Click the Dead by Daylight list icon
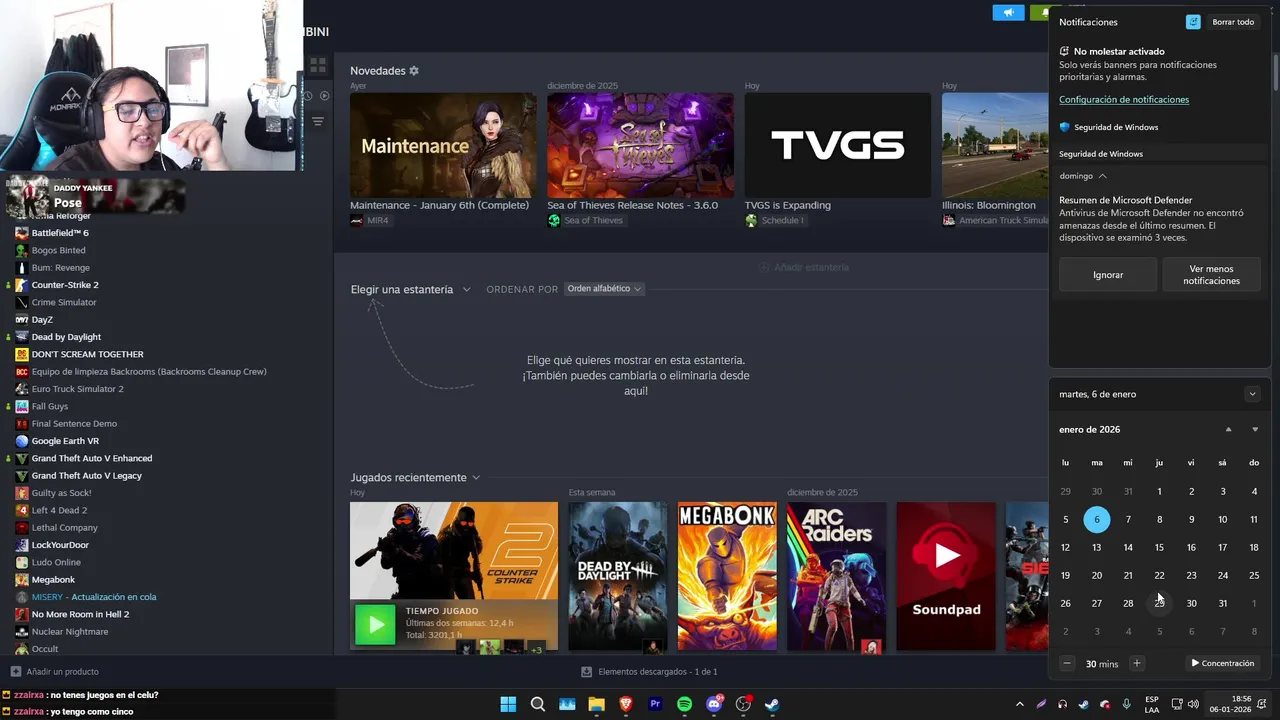This screenshot has height=720, width=1280. click(x=22, y=337)
